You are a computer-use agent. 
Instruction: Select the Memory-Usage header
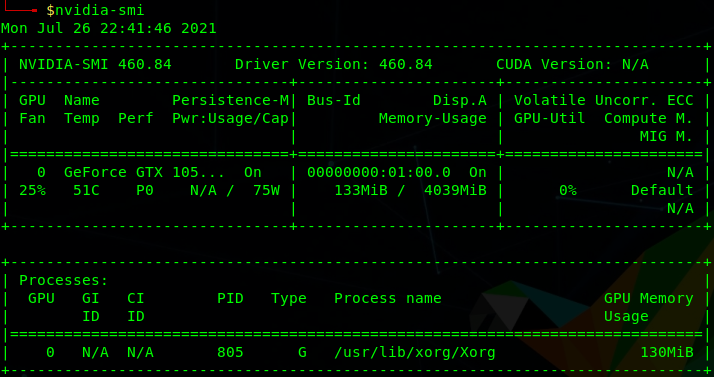(x=433, y=119)
